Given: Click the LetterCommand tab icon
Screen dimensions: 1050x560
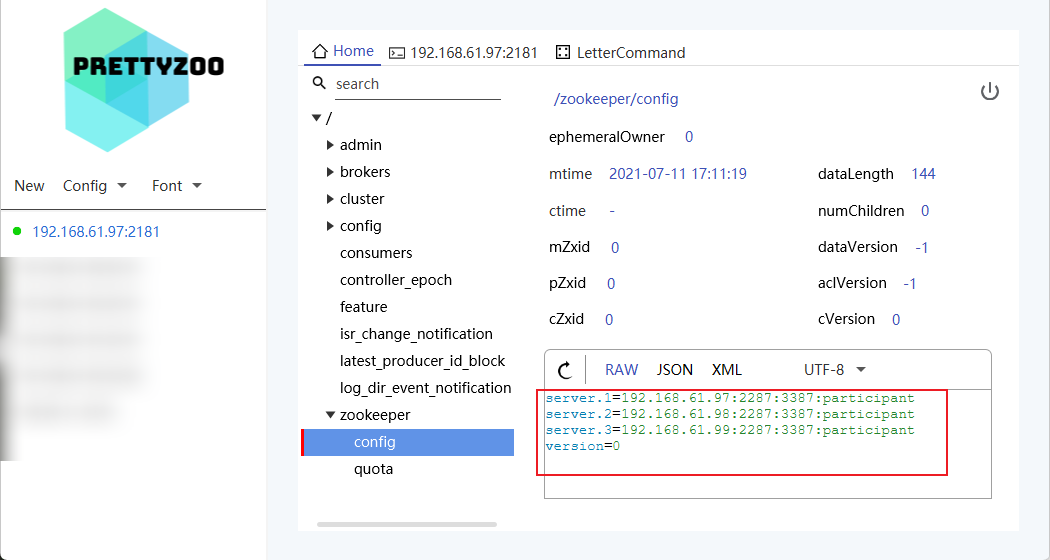Looking at the screenshot, I should coord(563,52).
